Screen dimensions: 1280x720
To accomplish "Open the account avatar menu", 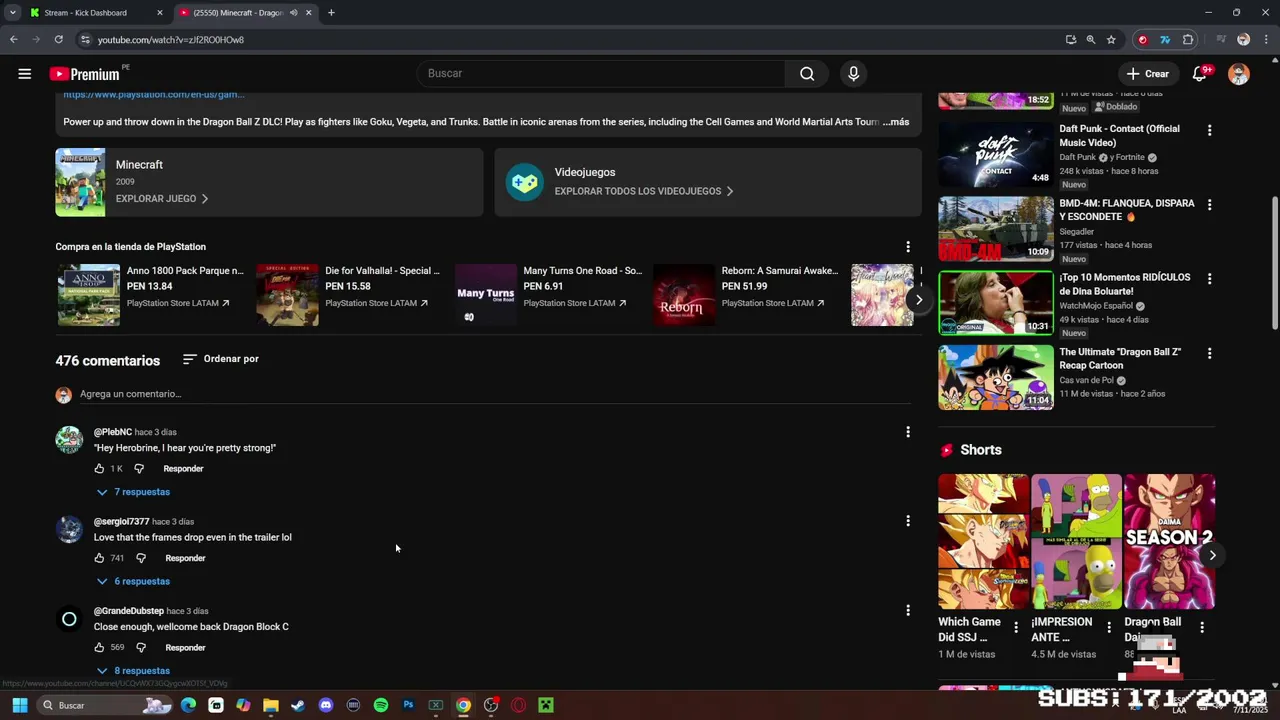I will click(x=1239, y=74).
